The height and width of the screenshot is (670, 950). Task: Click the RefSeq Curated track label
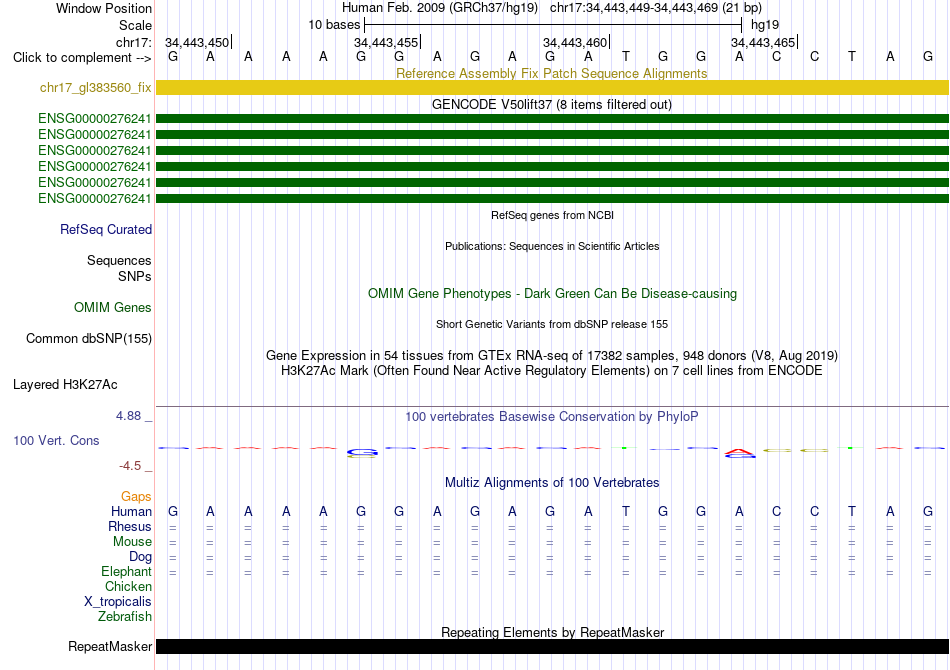coord(105,229)
